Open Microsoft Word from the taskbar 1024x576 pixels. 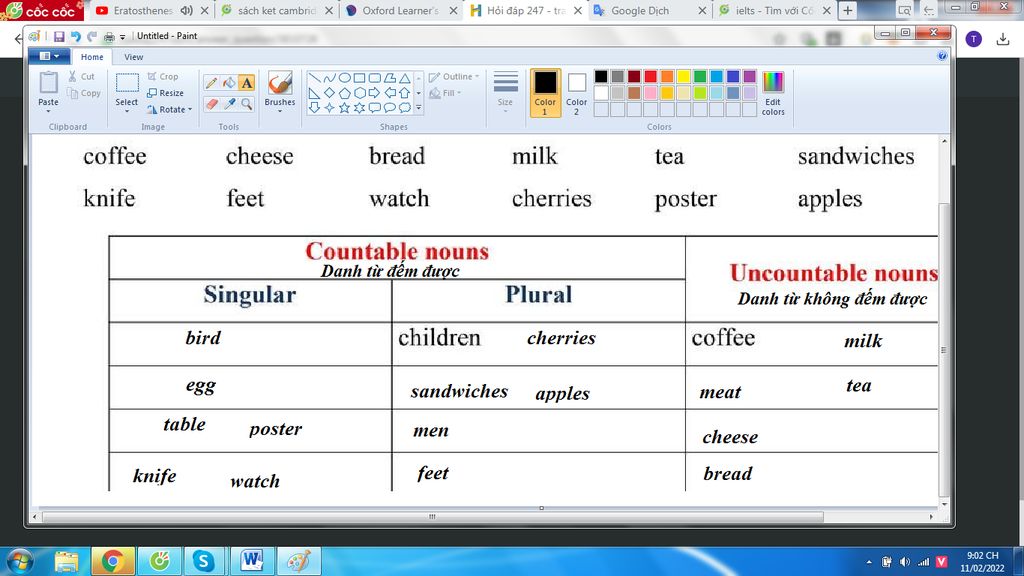251,561
